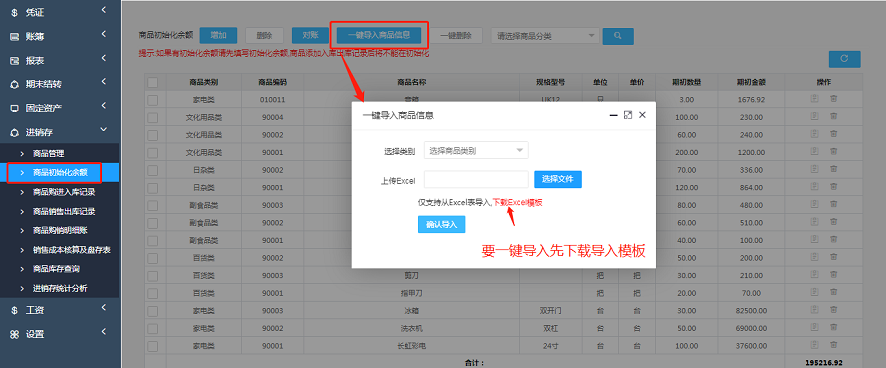Click the 增加 button
Viewport: 886px width, 368px height.
[x=218, y=35]
